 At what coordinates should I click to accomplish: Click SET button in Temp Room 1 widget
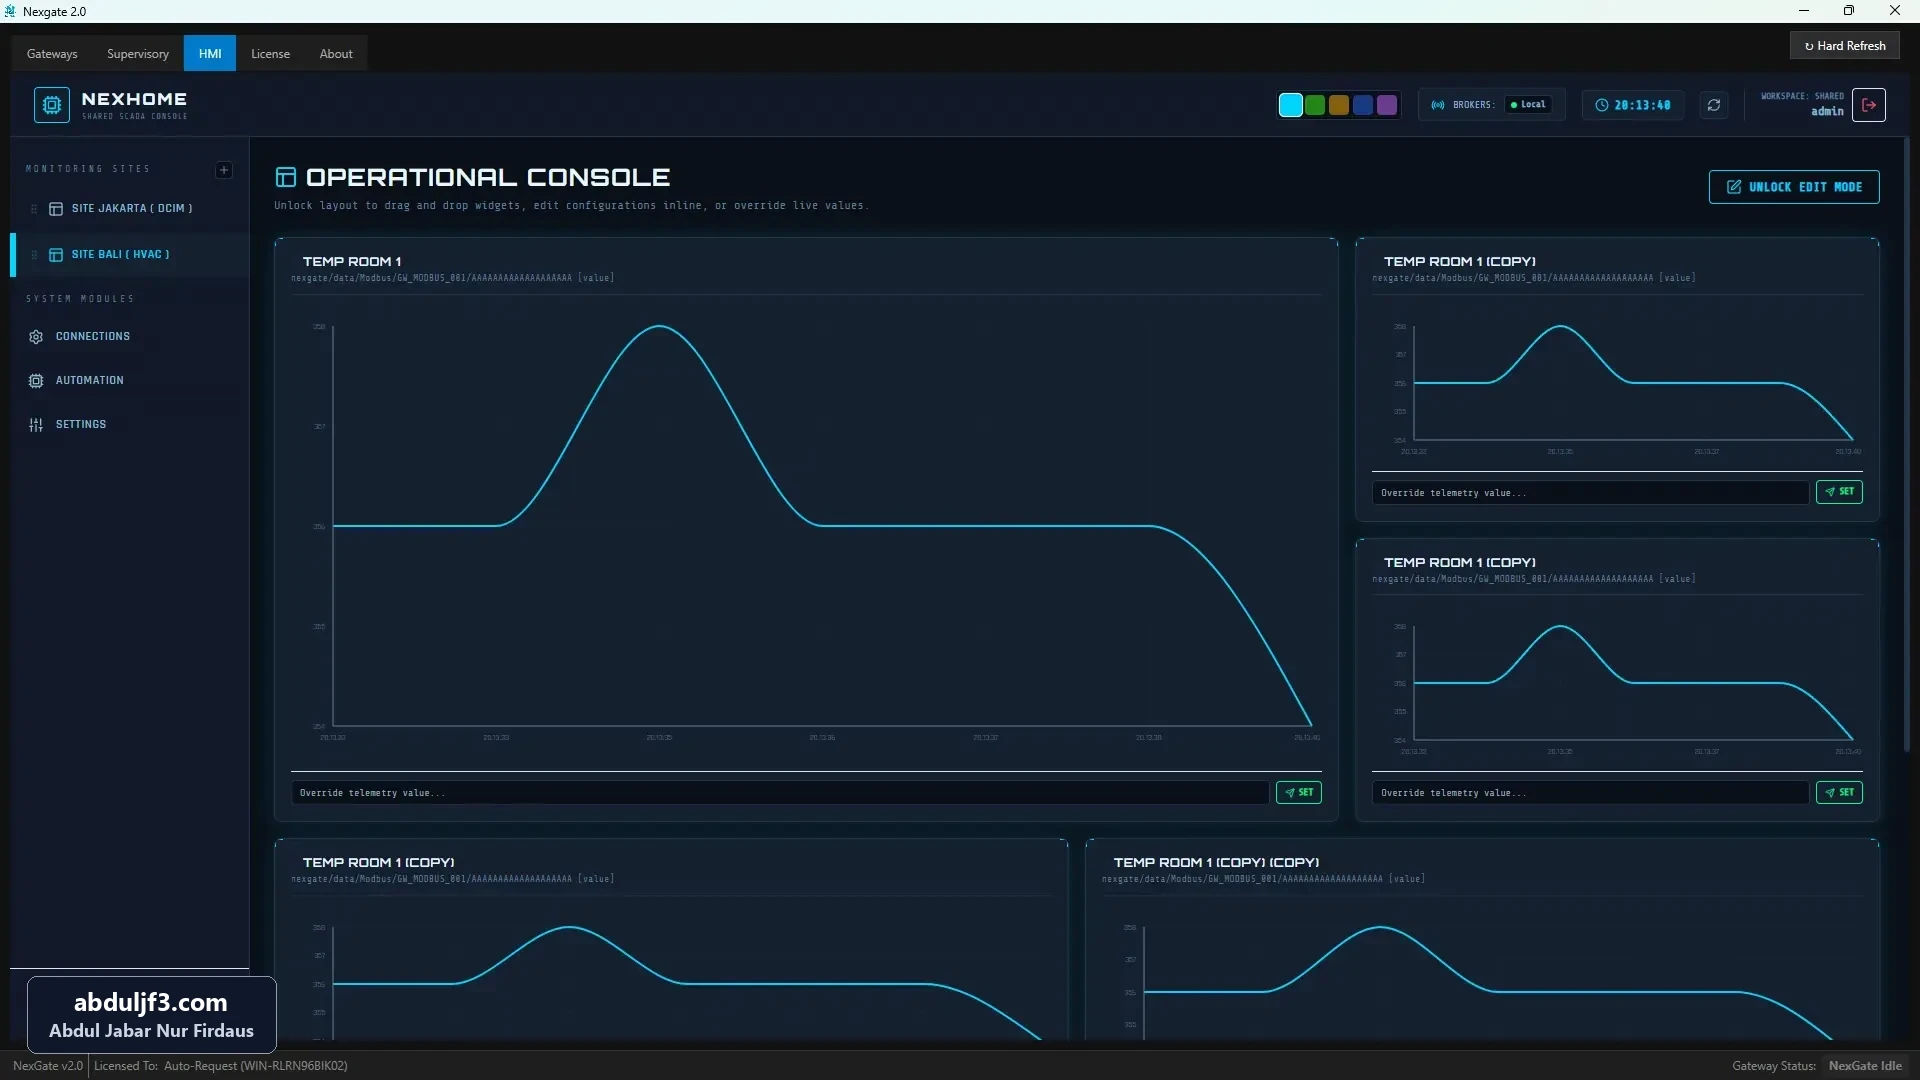(x=1299, y=793)
